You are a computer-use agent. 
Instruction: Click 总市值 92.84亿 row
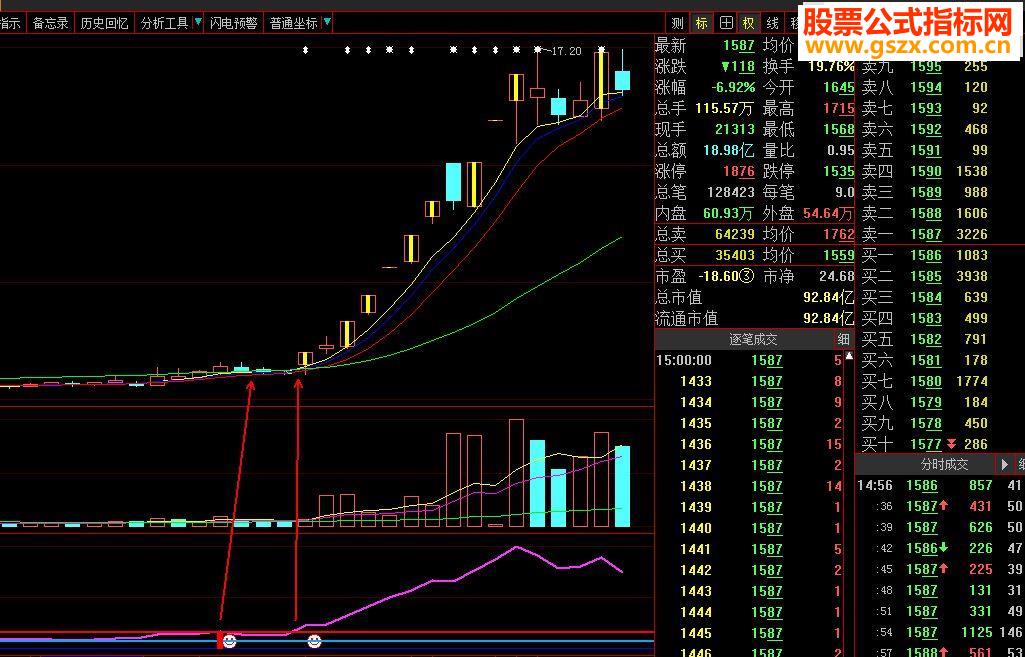(754, 297)
